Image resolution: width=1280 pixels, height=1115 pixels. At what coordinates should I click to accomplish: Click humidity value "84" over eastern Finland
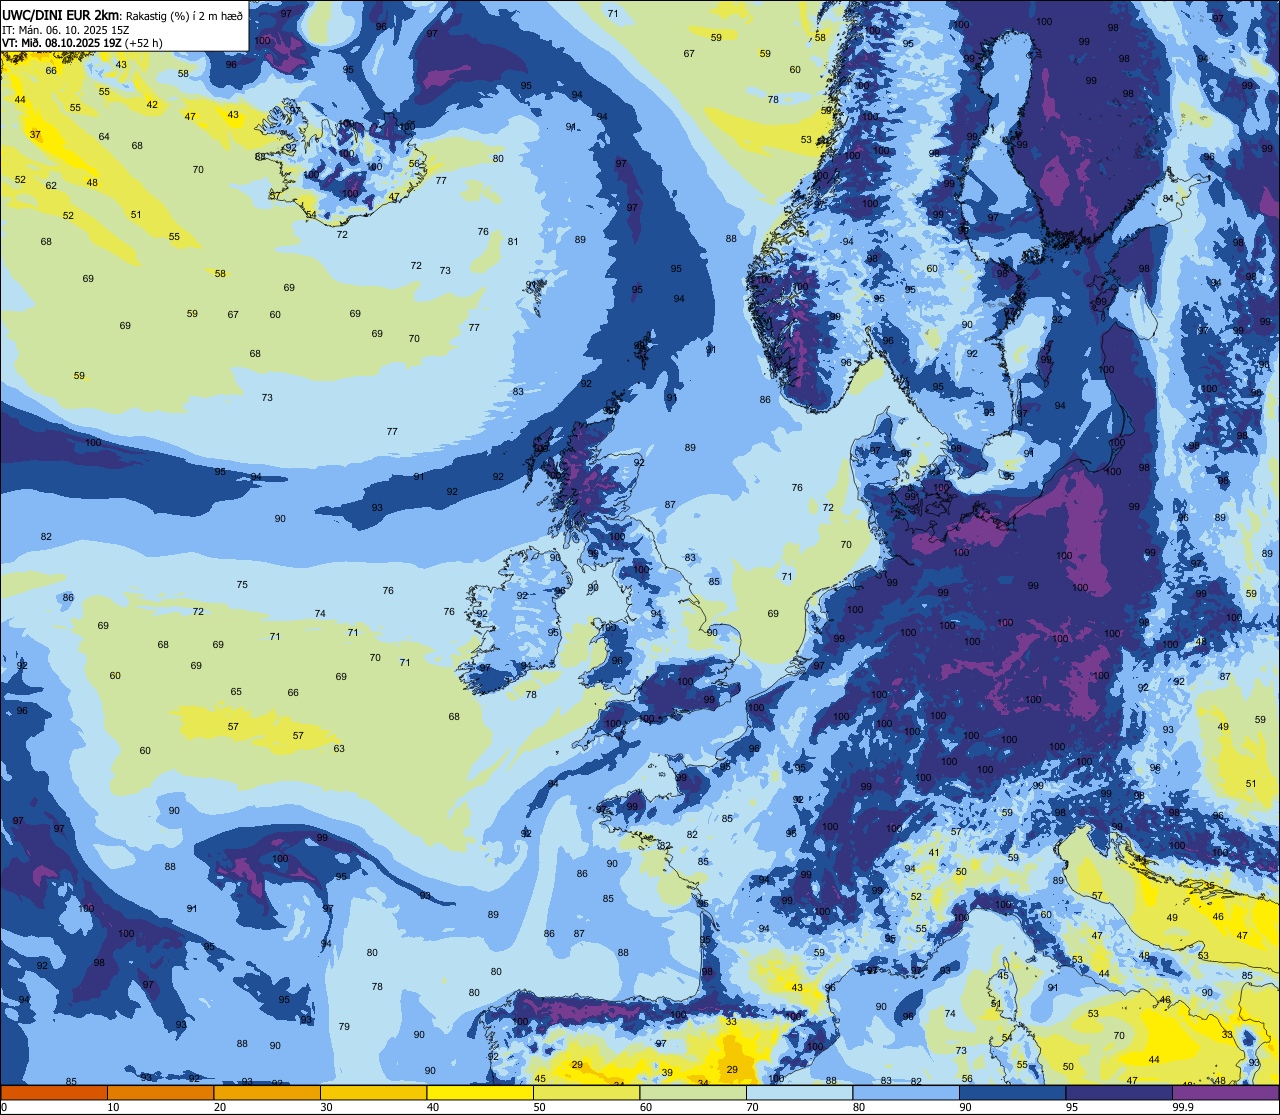click(1168, 198)
